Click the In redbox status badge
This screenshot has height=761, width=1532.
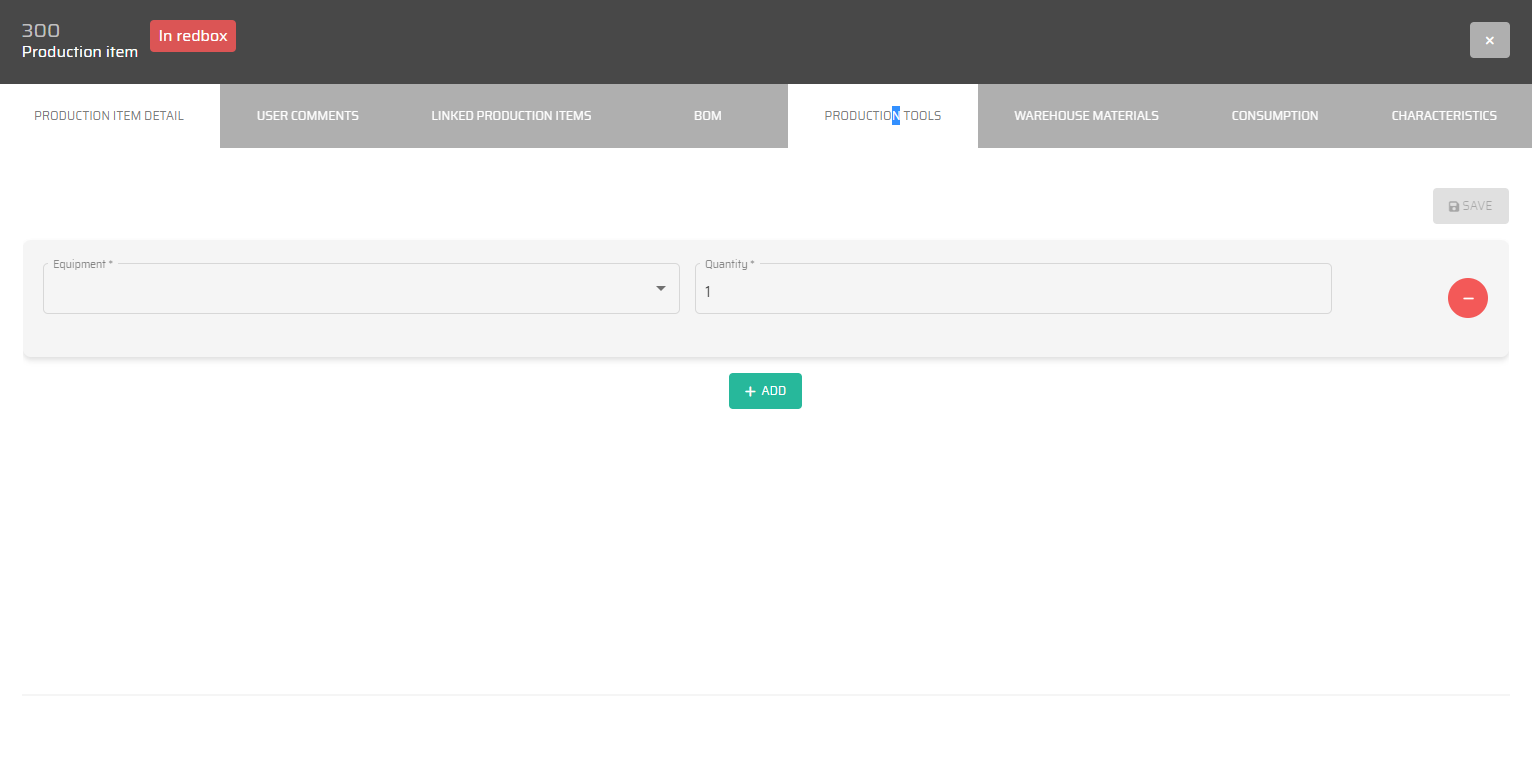point(193,36)
